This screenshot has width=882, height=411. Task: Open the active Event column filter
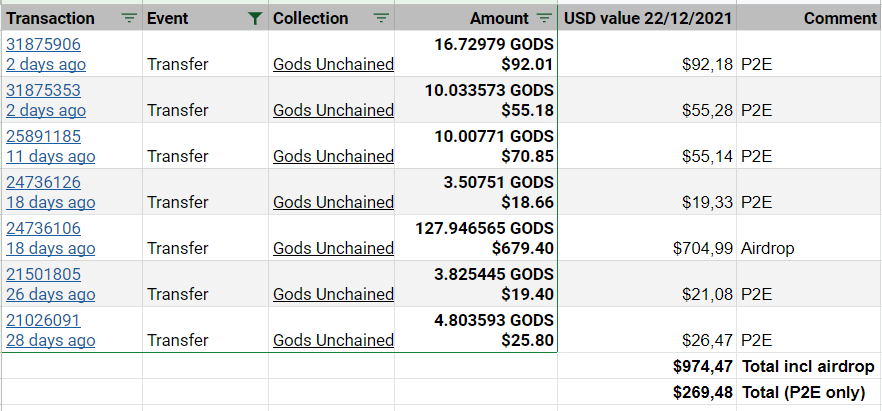(x=255, y=19)
